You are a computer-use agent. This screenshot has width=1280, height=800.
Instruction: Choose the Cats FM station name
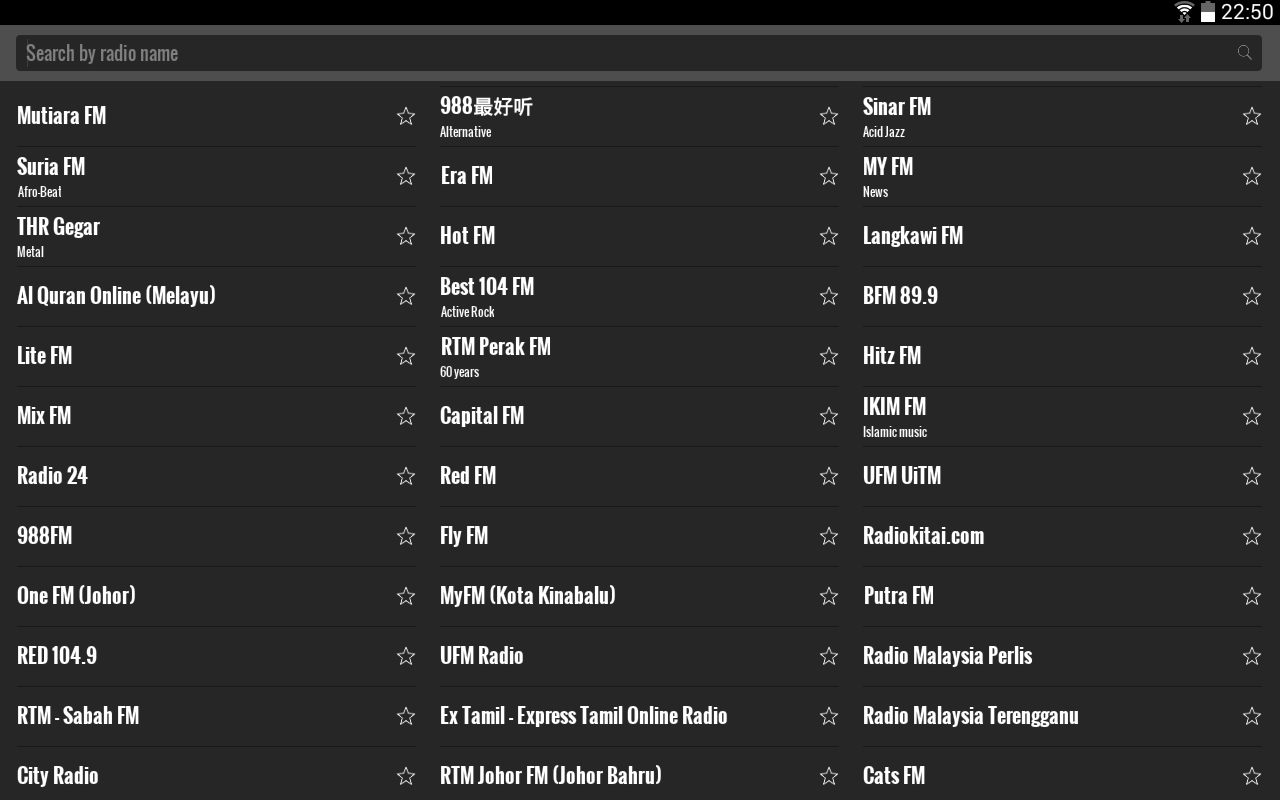click(x=894, y=776)
